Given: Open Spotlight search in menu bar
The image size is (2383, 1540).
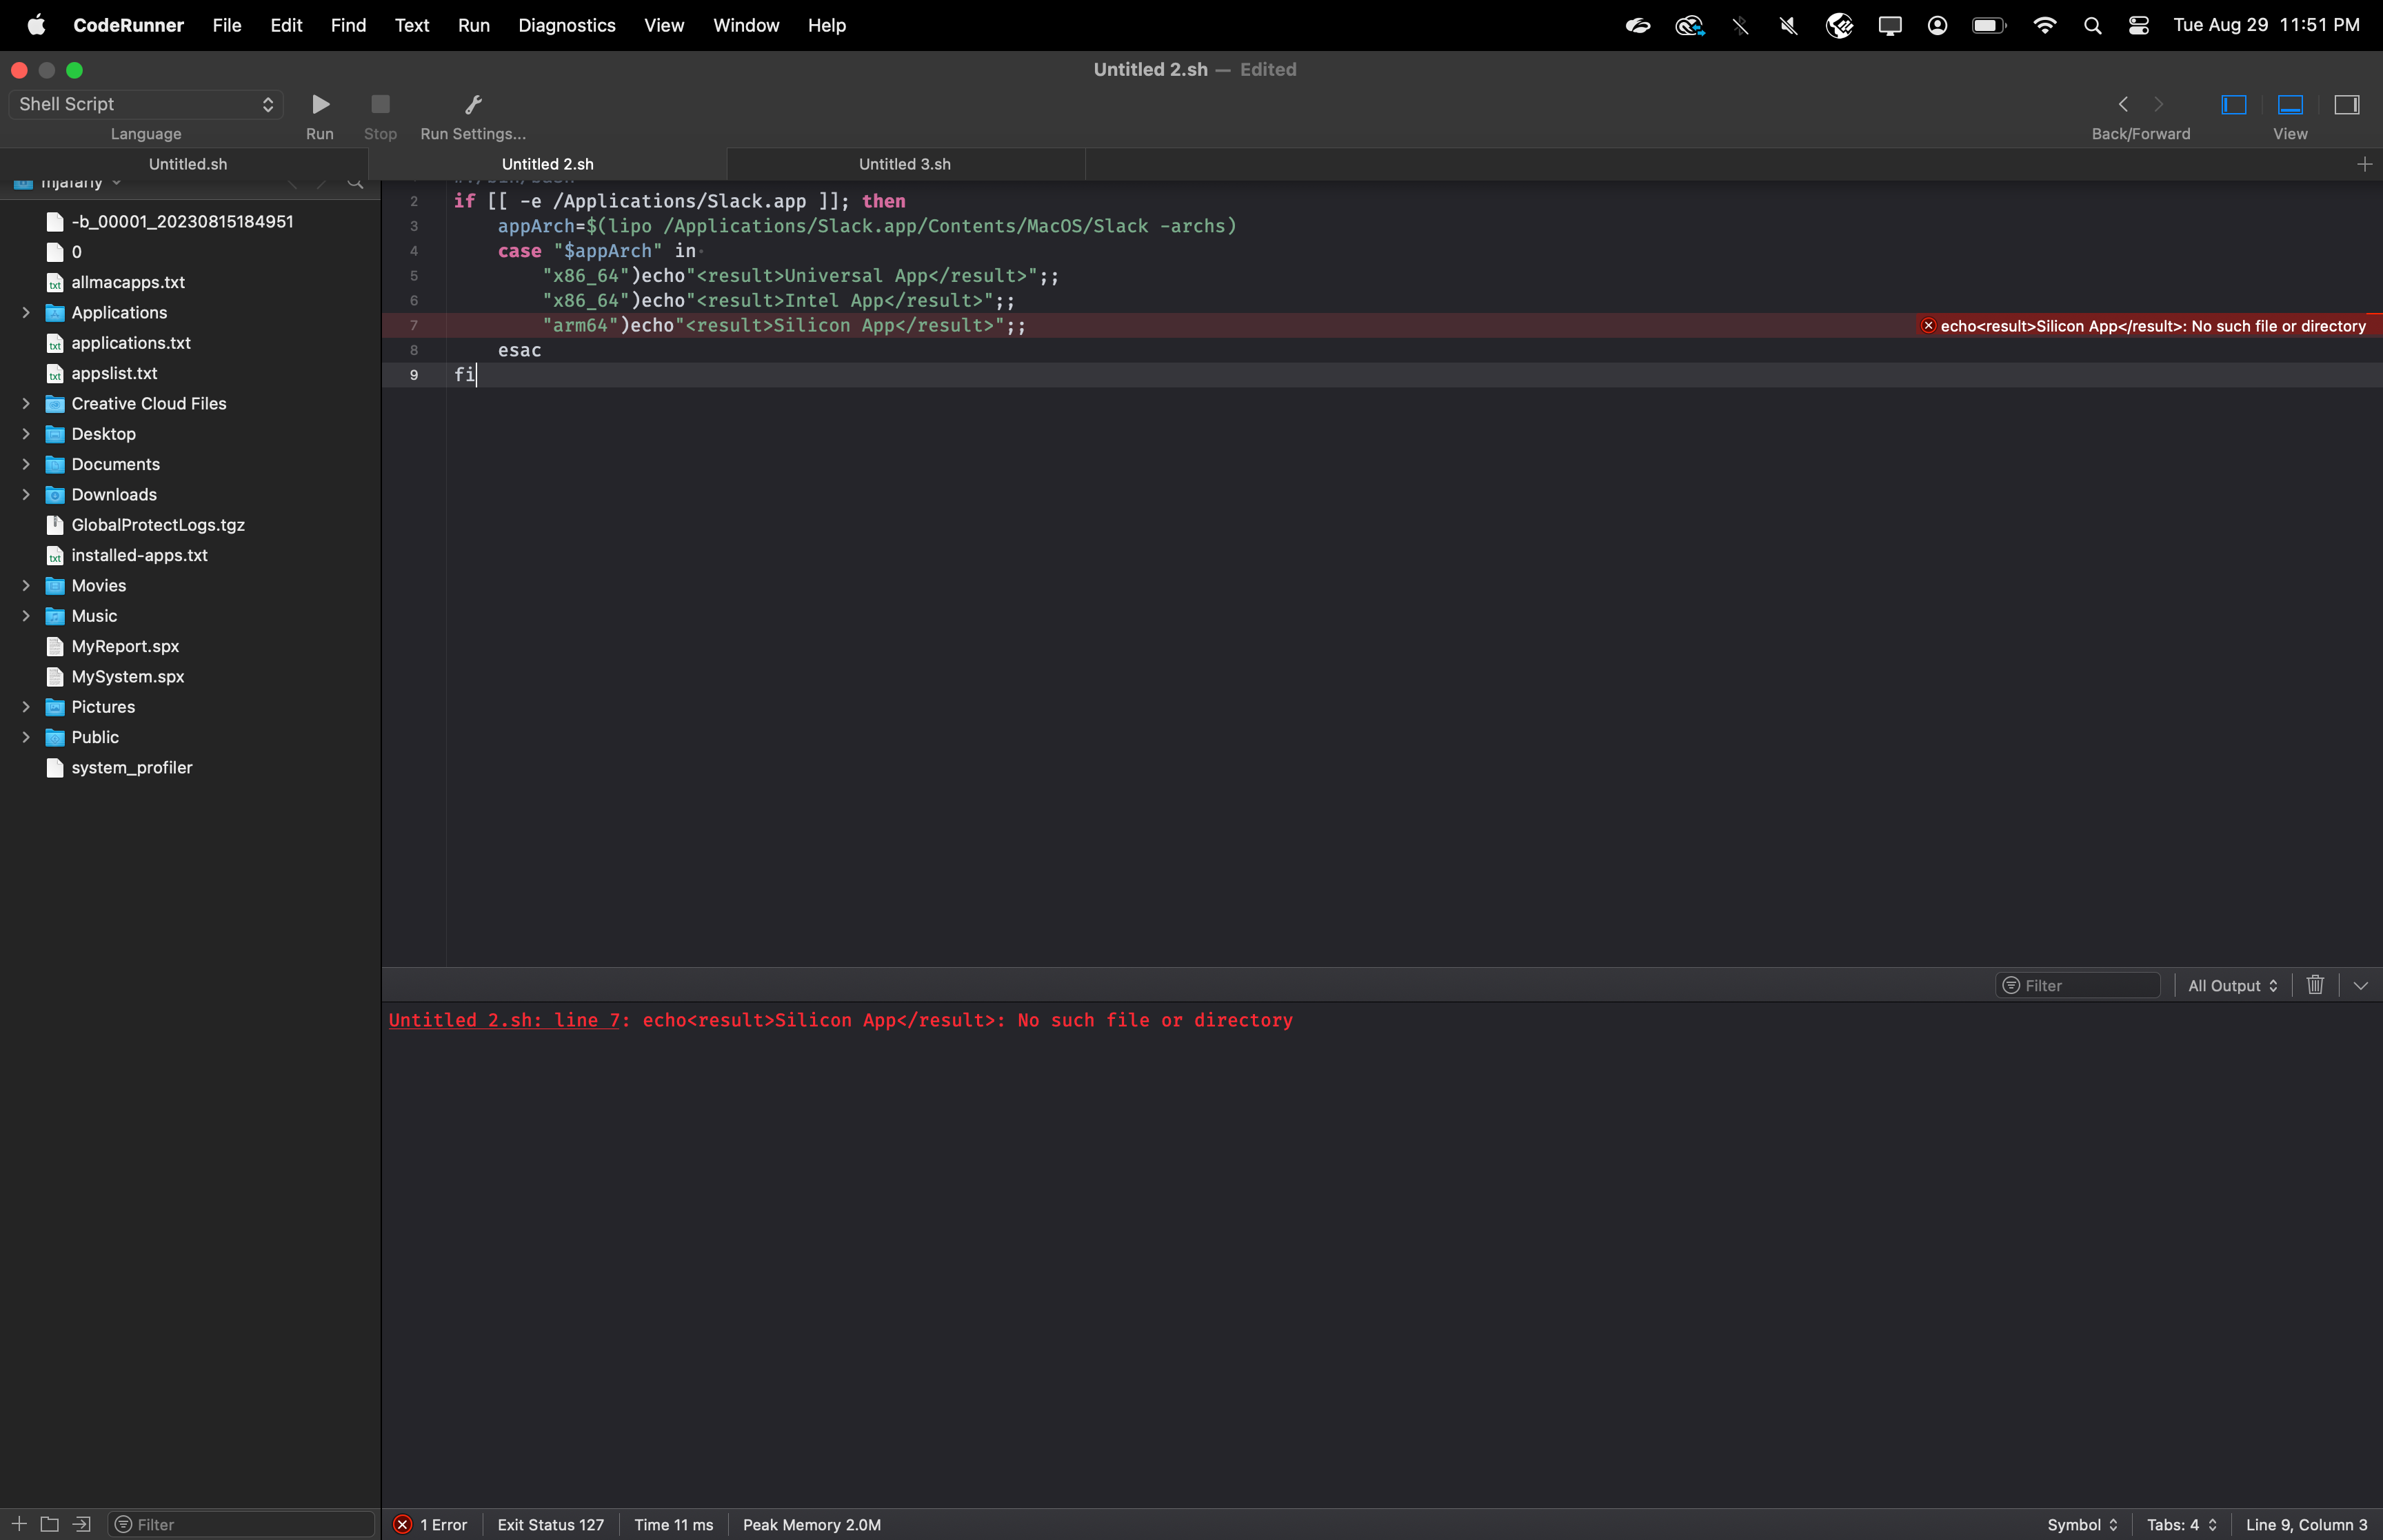Looking at the screenshot, I should point(2091,25).
